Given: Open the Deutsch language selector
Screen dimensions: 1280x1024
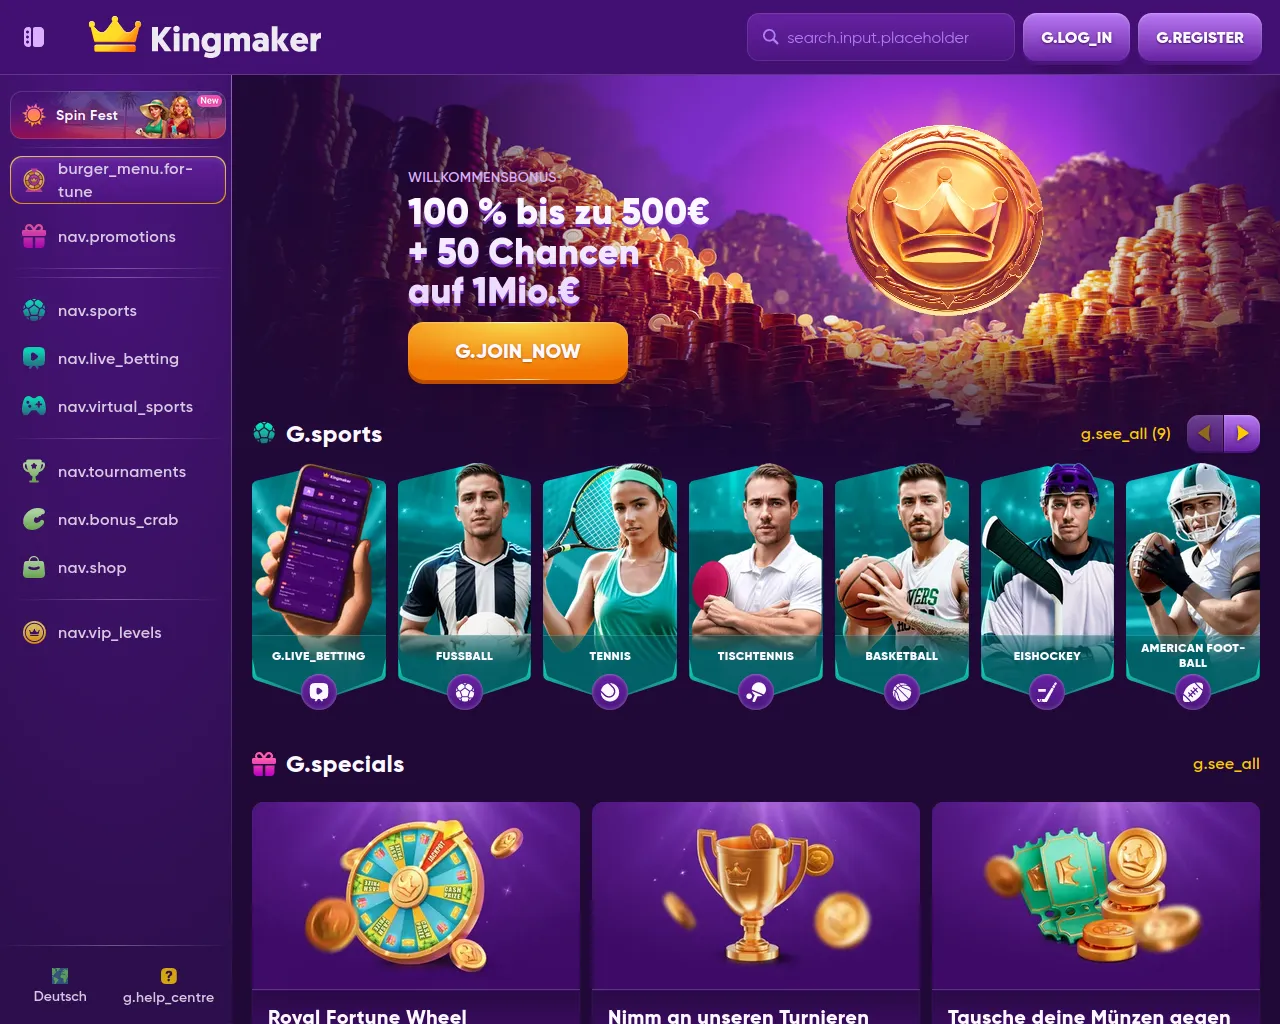Looking at the screenshot, I should tap(60, 985).
